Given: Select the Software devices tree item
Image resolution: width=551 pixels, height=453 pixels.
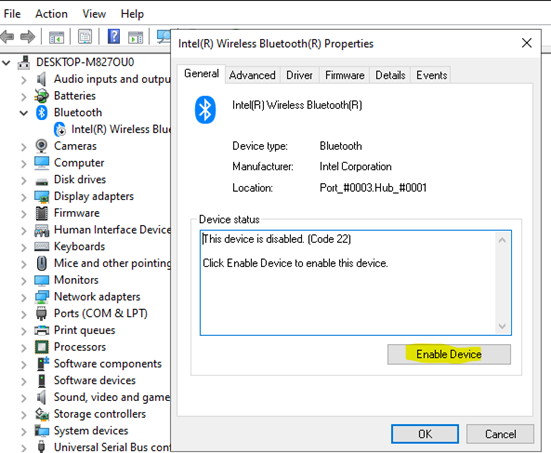Looking at the screenshot, I should pyautogui.click(x=95, y=381).
